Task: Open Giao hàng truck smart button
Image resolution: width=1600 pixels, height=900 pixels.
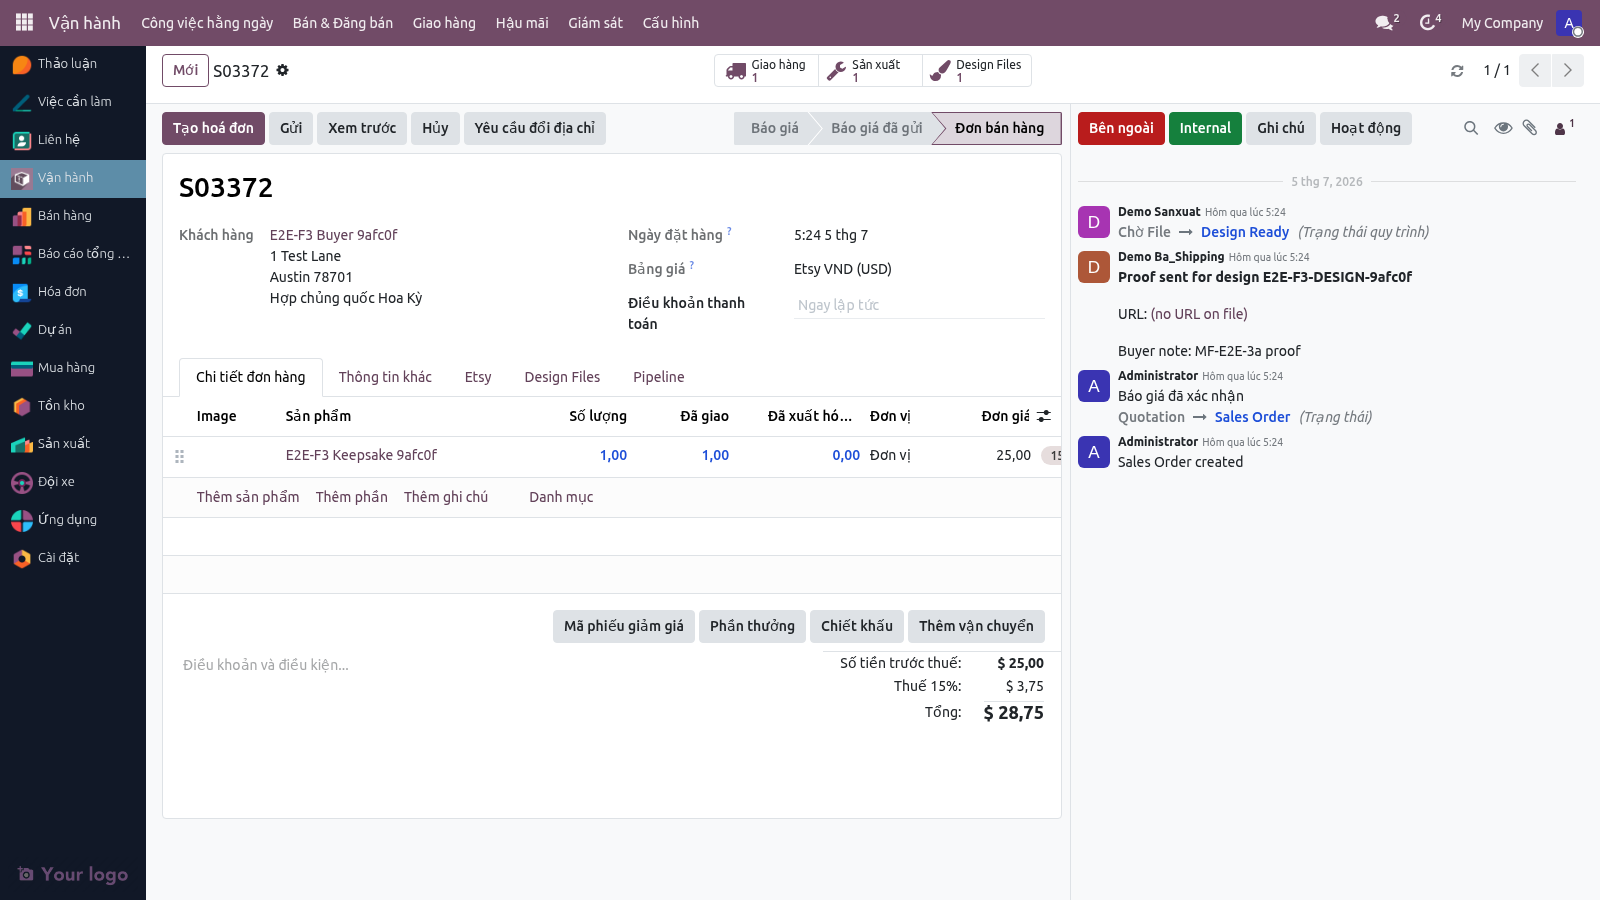Action: tap(767, 71)
